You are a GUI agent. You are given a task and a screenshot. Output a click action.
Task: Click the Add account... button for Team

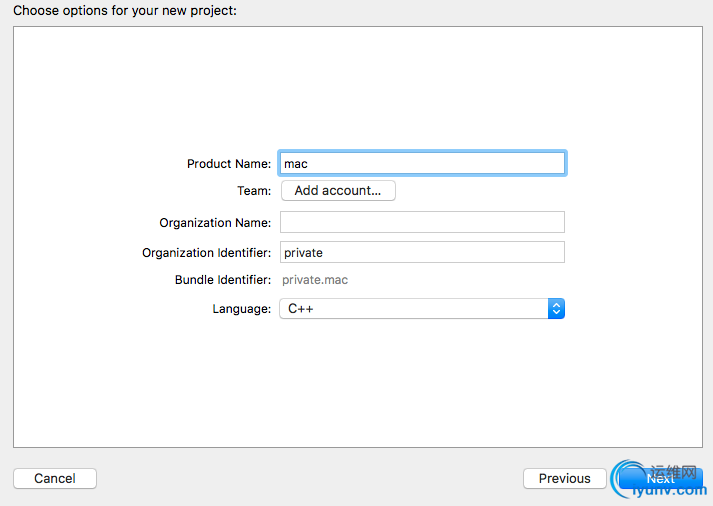[x=338, y=190]
